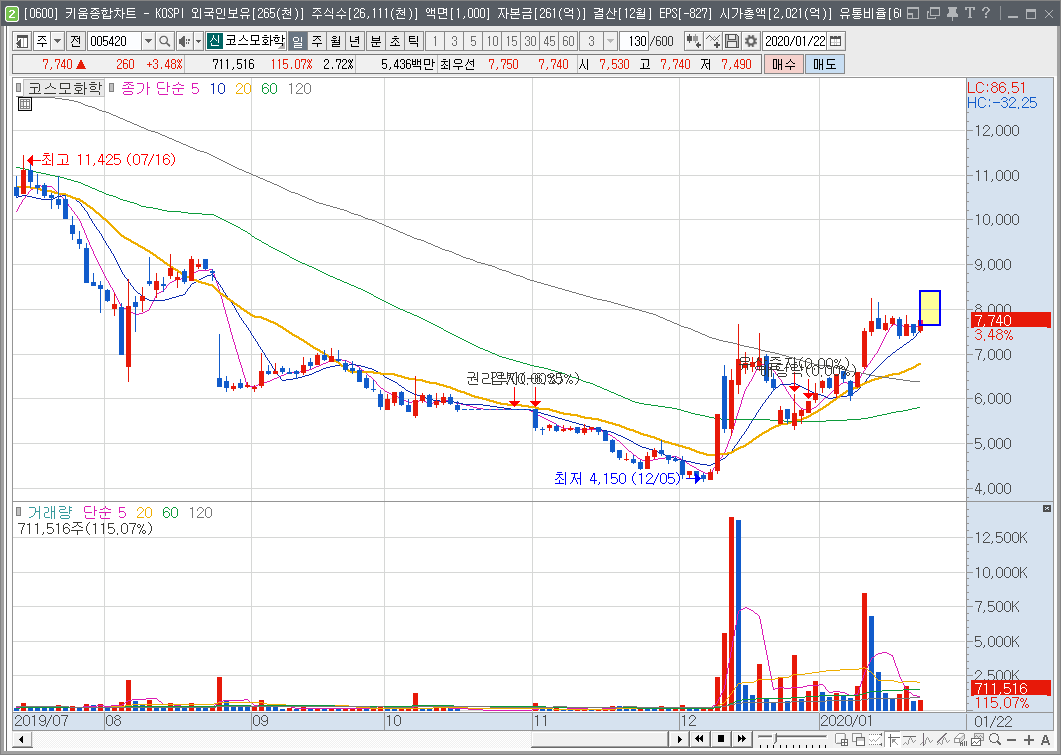
Task: Focus the stock code field 005420
Action: click(114, 41)
